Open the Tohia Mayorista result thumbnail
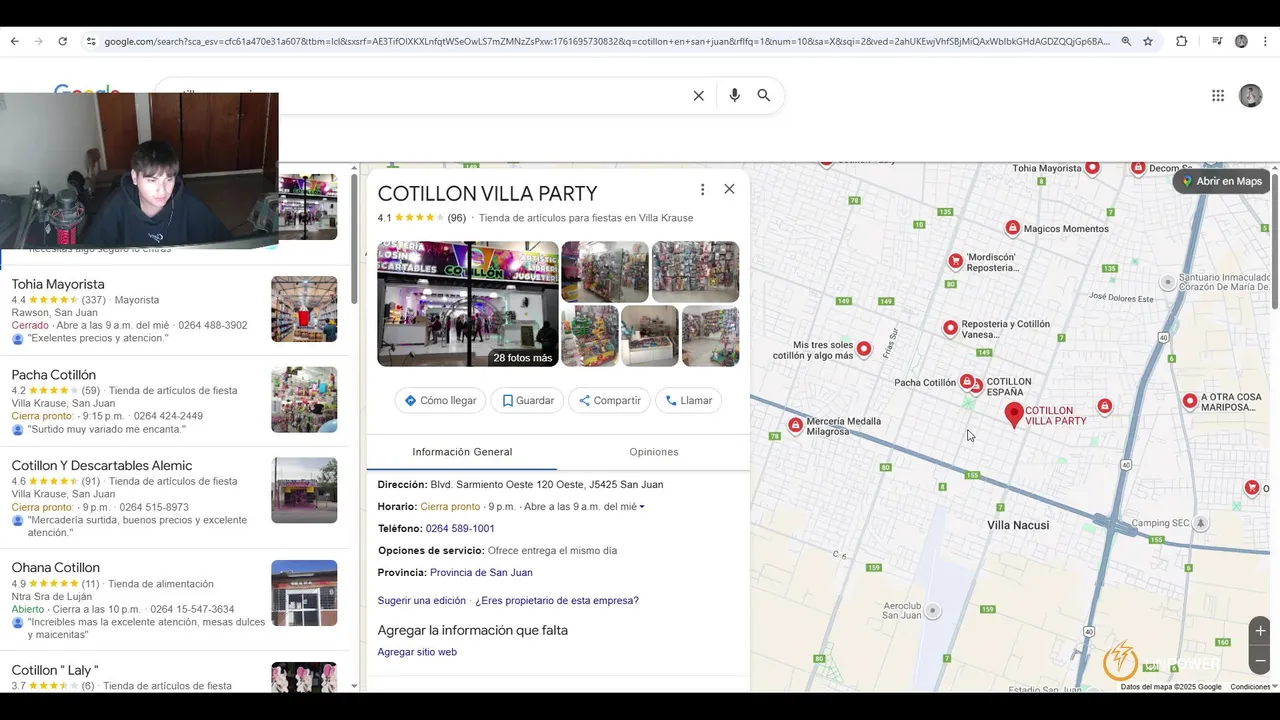This screenshot has height=720, width=1280. tap(304, 309)
